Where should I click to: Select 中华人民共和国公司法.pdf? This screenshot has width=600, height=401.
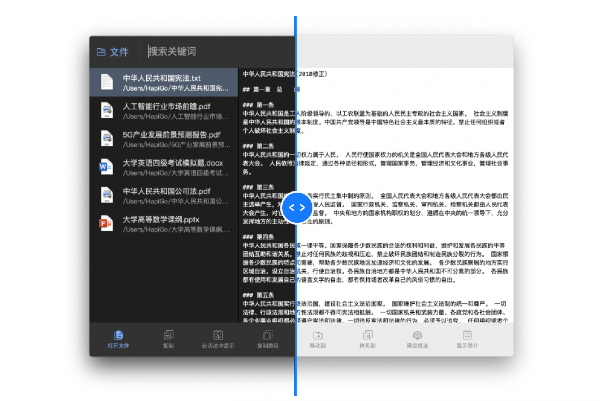(x=164, y=196)
